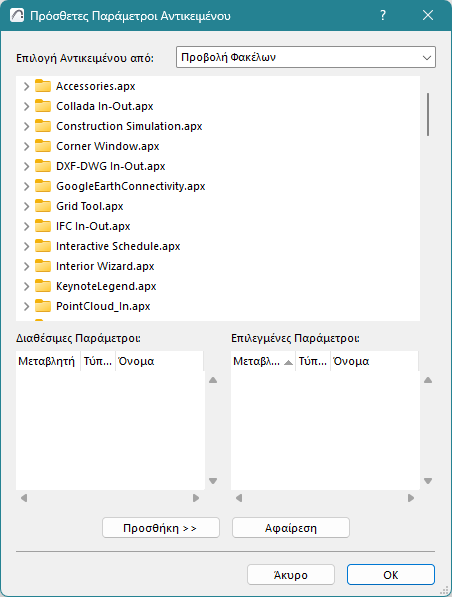The image size is (452, 597).
Task: Click the Αφαίρεση button
Action: tap(291, 528)
